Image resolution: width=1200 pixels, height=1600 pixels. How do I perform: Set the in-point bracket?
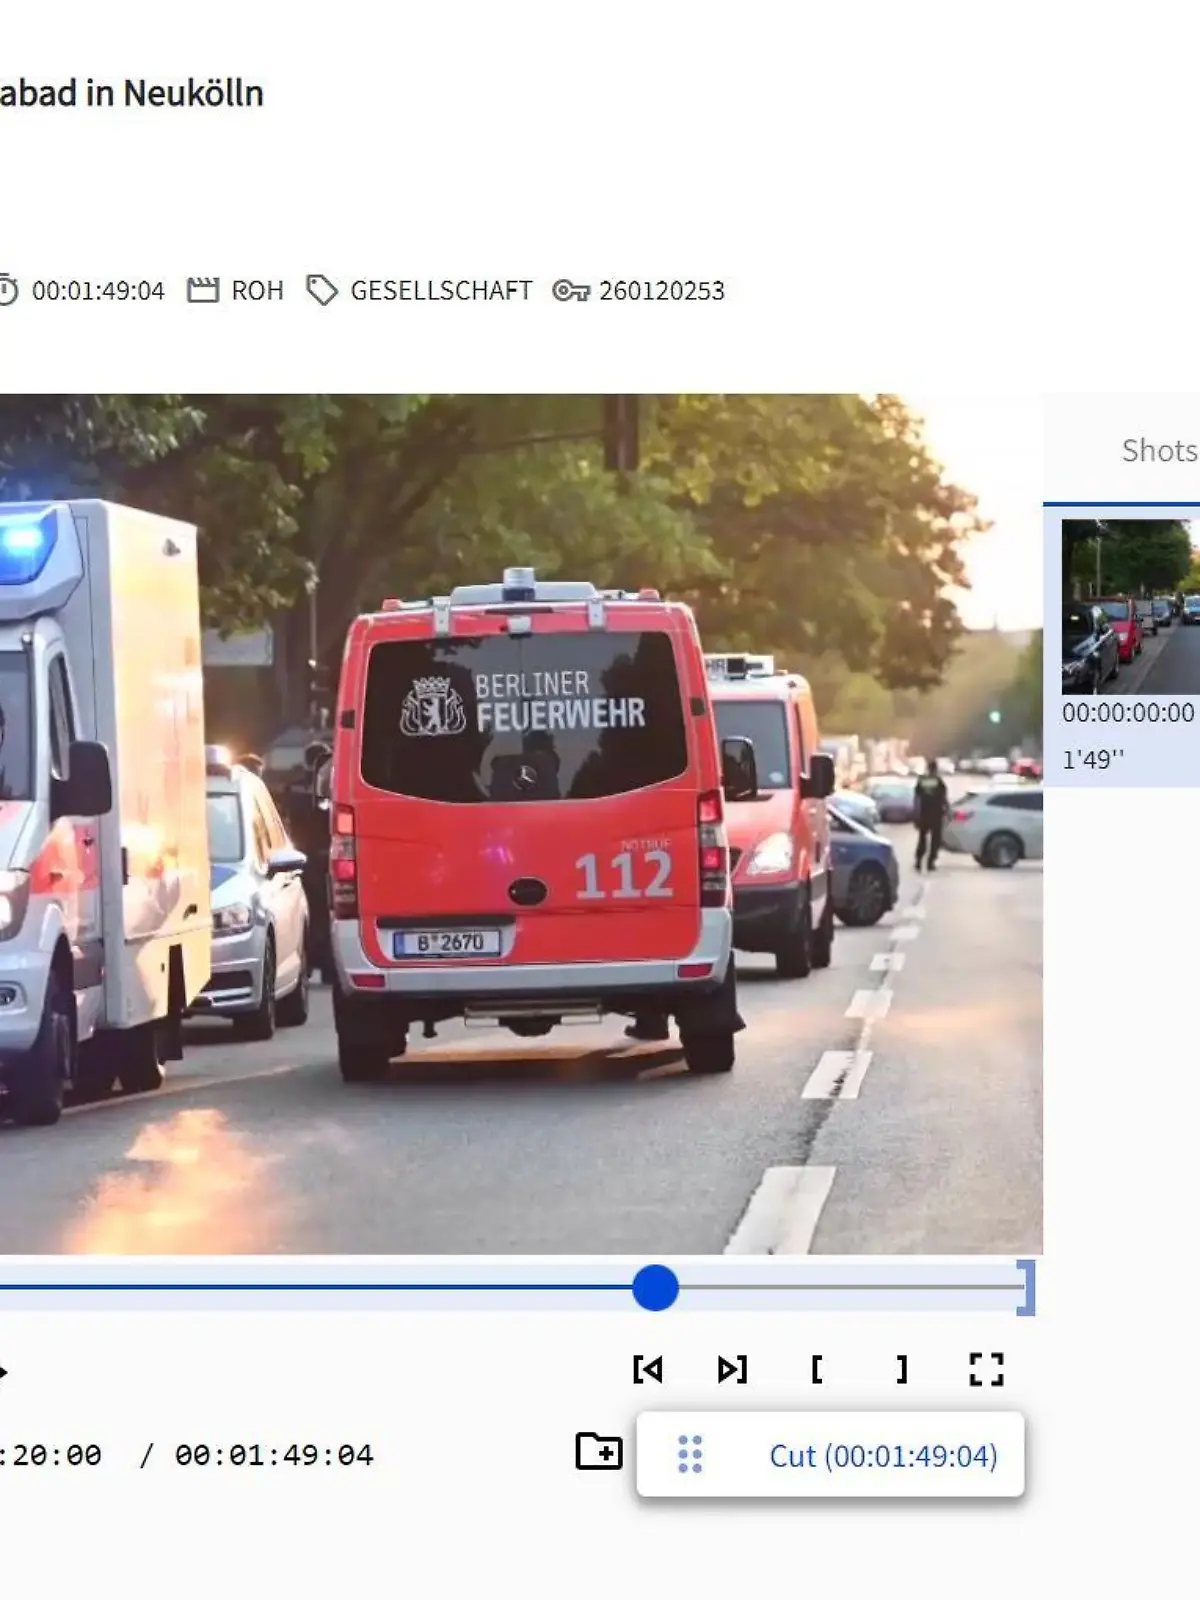point(817,1369)
